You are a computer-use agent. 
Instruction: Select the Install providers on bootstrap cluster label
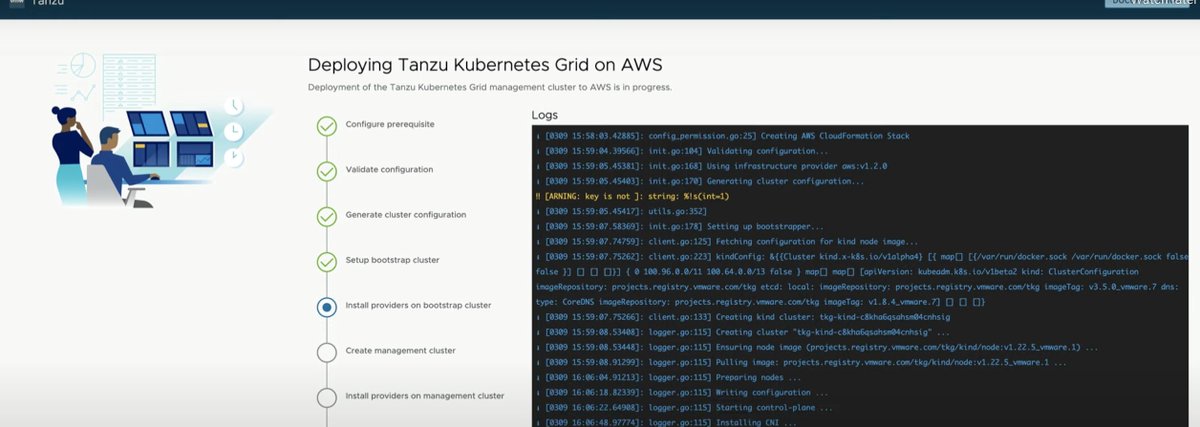click(x=418, y=305)
